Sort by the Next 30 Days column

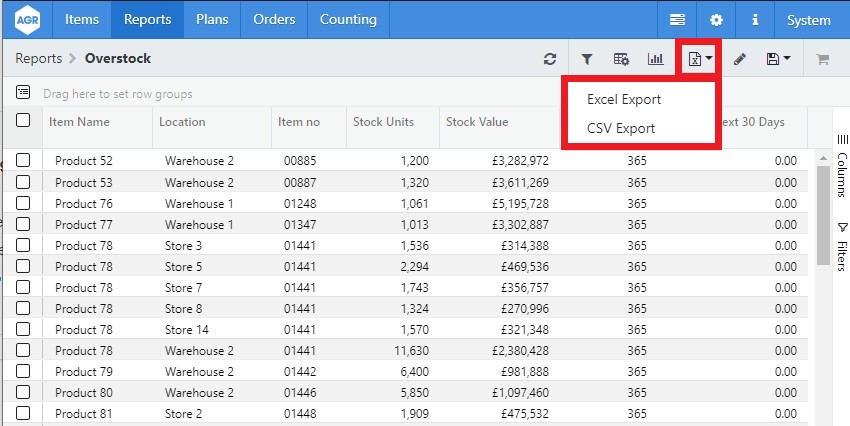pyautogui.click(x=753, y=122)
